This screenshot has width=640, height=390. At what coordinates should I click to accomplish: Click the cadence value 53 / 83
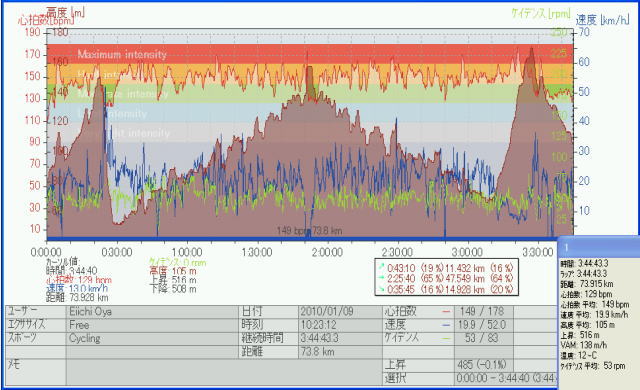tap(481, 338)
